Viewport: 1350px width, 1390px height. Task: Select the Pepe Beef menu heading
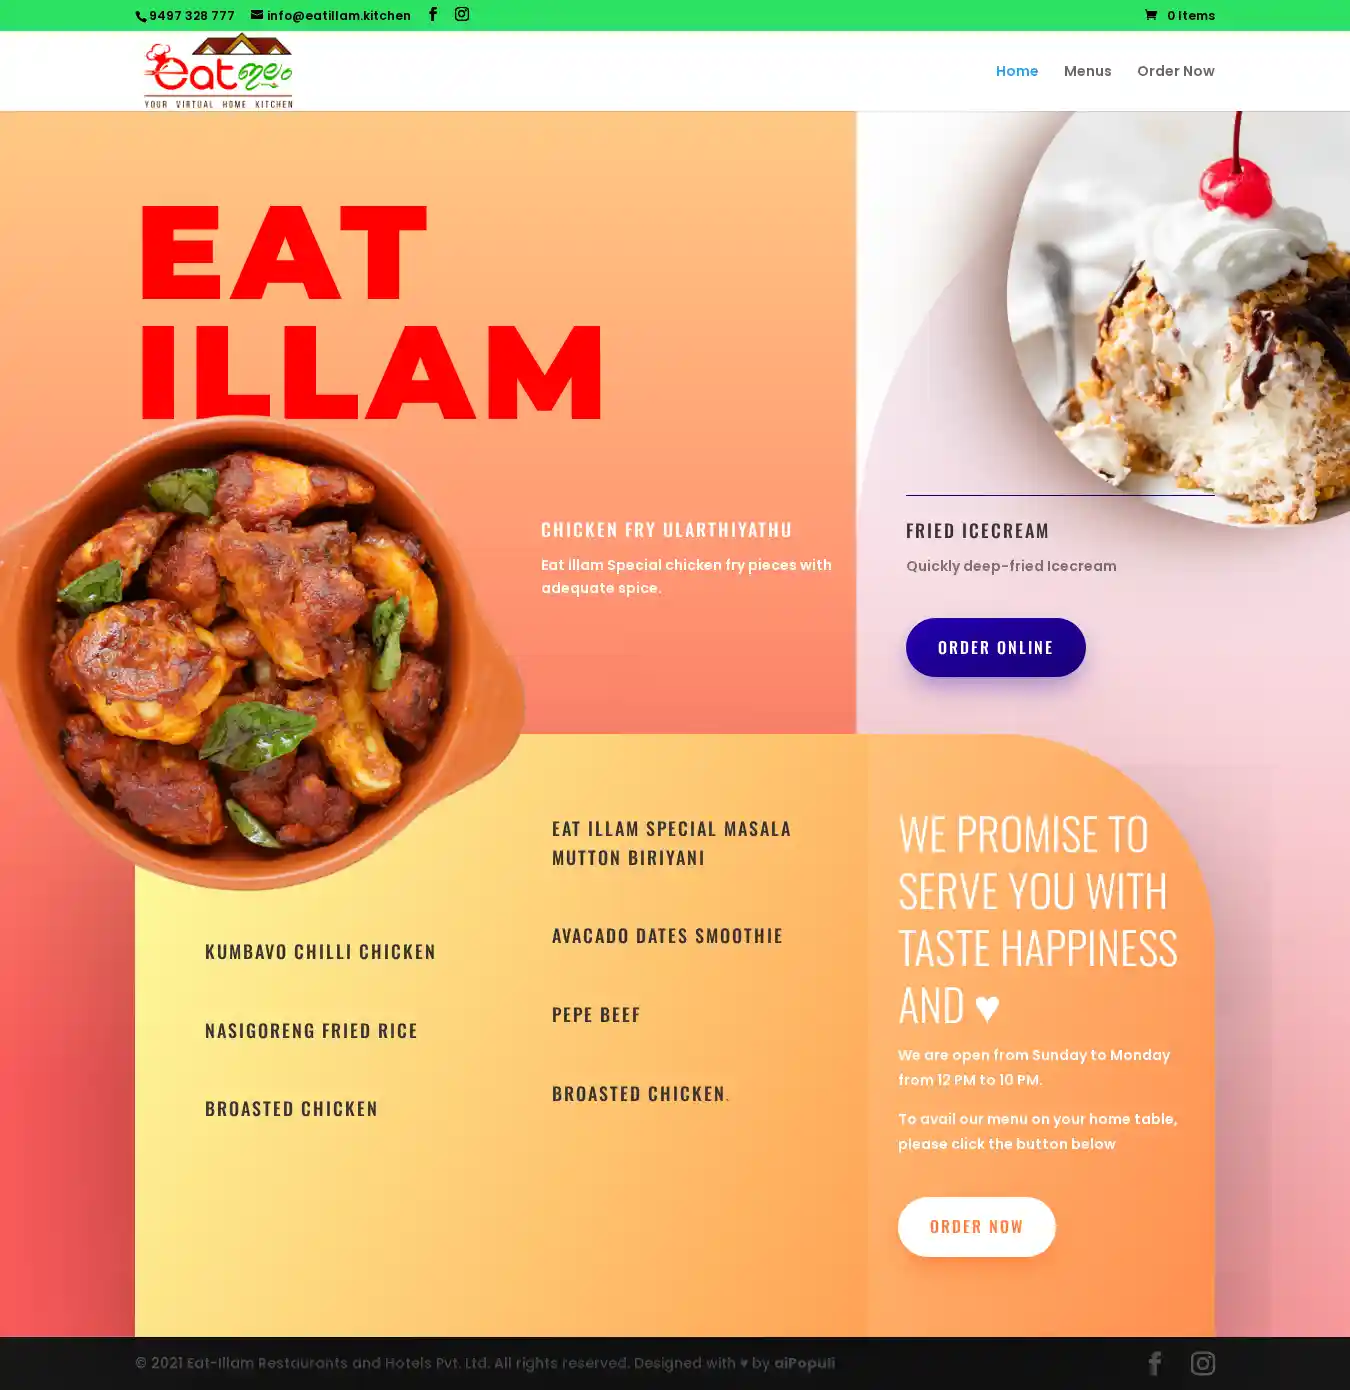pyautogui.click(x=596, y=1014)
